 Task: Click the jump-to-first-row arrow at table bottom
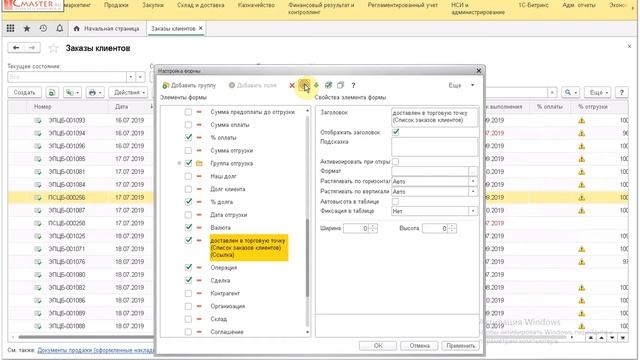pos(591,338)
